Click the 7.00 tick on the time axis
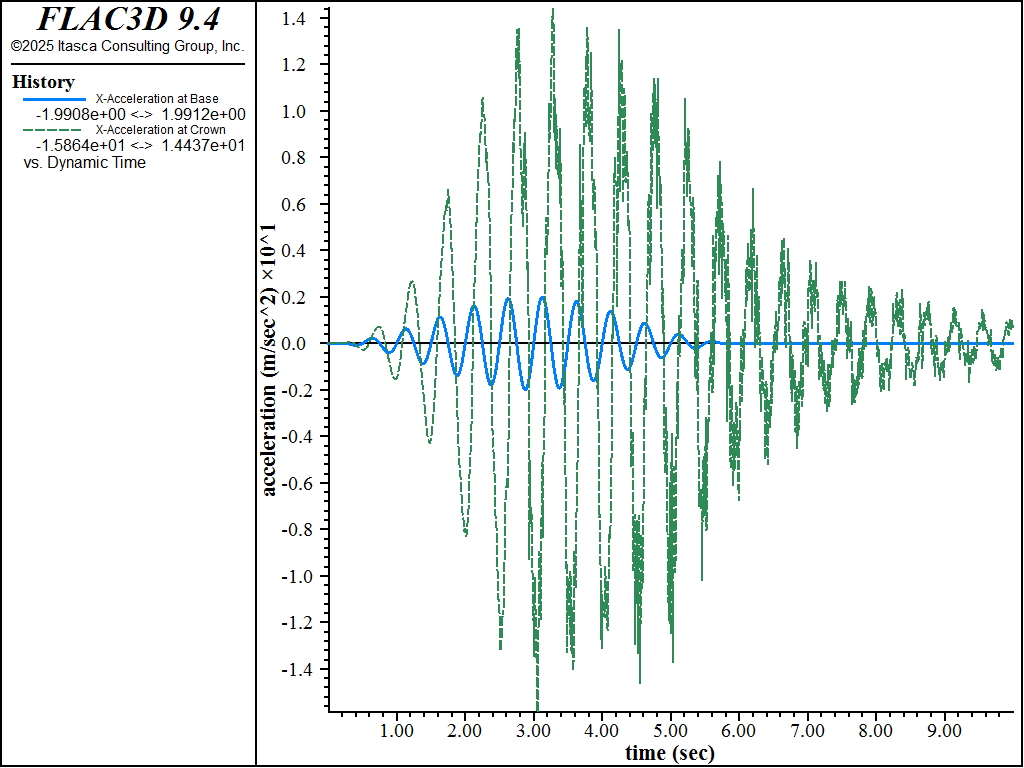The image size is (1024, 768). [x=807, y=731]
